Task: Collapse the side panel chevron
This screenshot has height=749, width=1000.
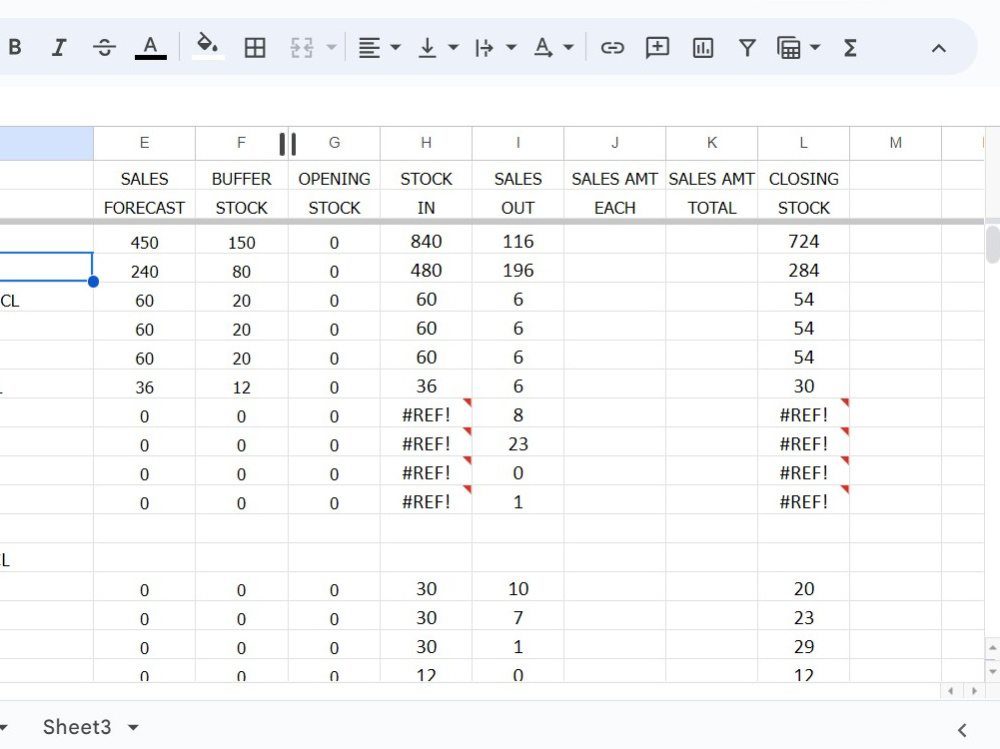Action: [962, 730]
